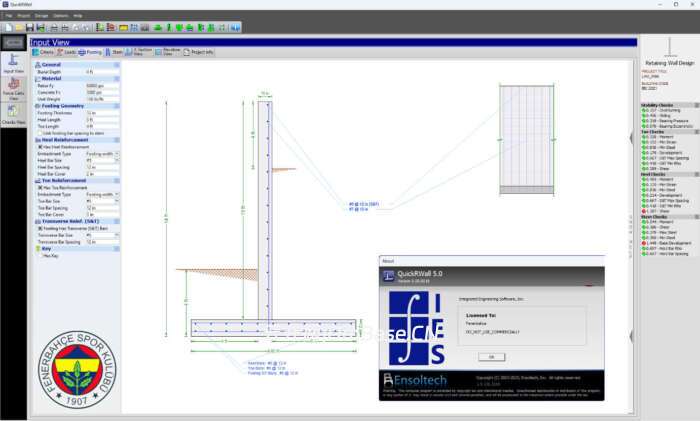Click the Footing Thickness value field
Screen dimensions: 700x421
click(102, 113)
